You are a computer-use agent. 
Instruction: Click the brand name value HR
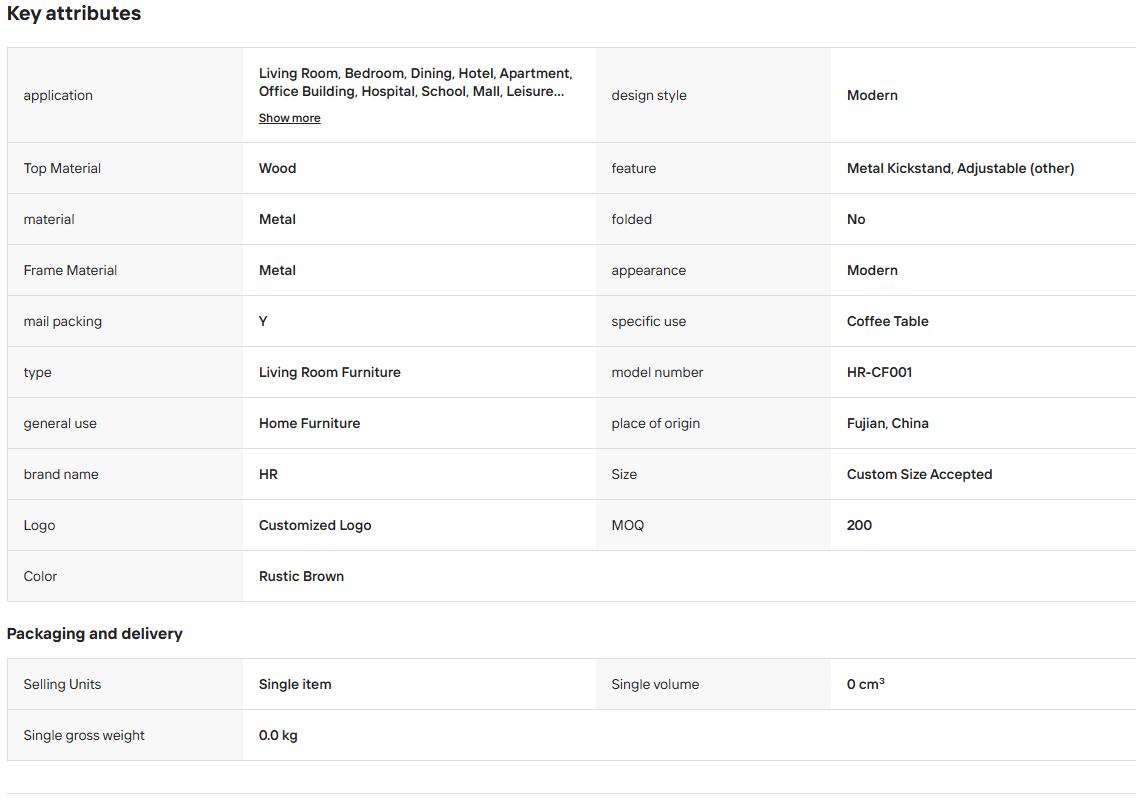click(268, 474)
